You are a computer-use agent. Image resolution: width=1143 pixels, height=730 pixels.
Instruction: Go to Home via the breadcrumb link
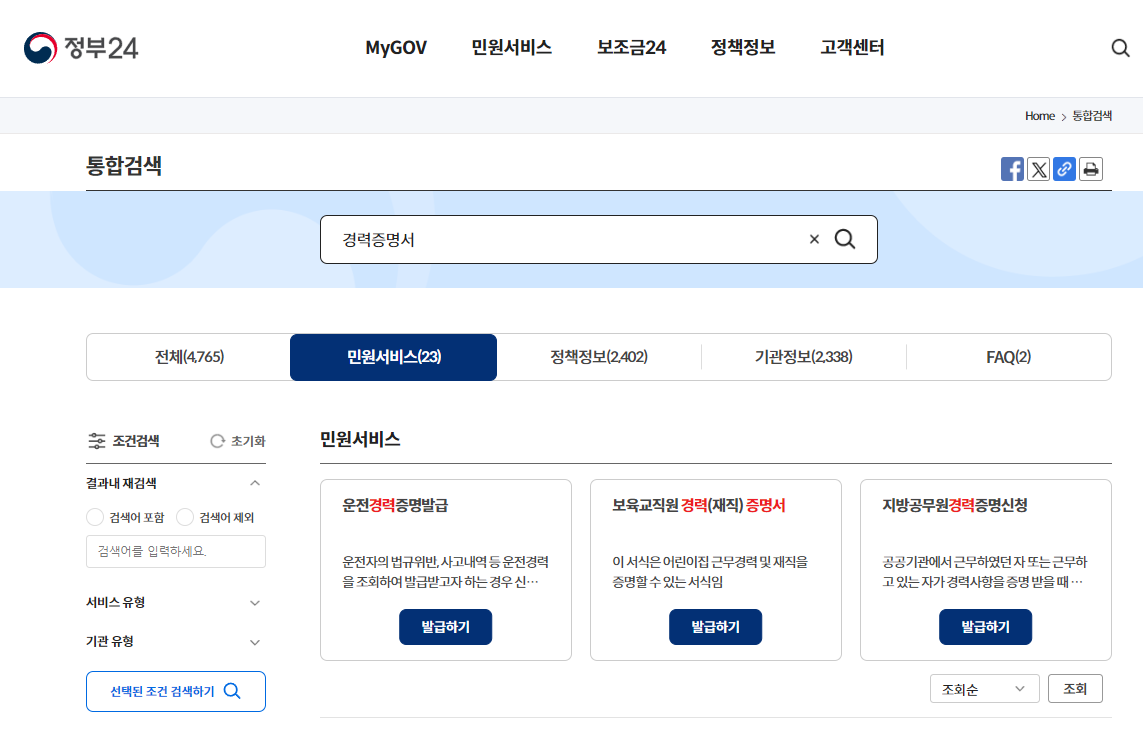click(1039, 115)
